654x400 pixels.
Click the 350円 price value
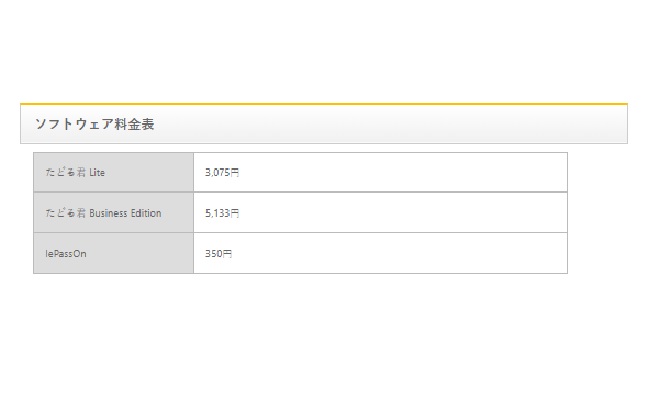pyautogui.click(x=218, y=254)
